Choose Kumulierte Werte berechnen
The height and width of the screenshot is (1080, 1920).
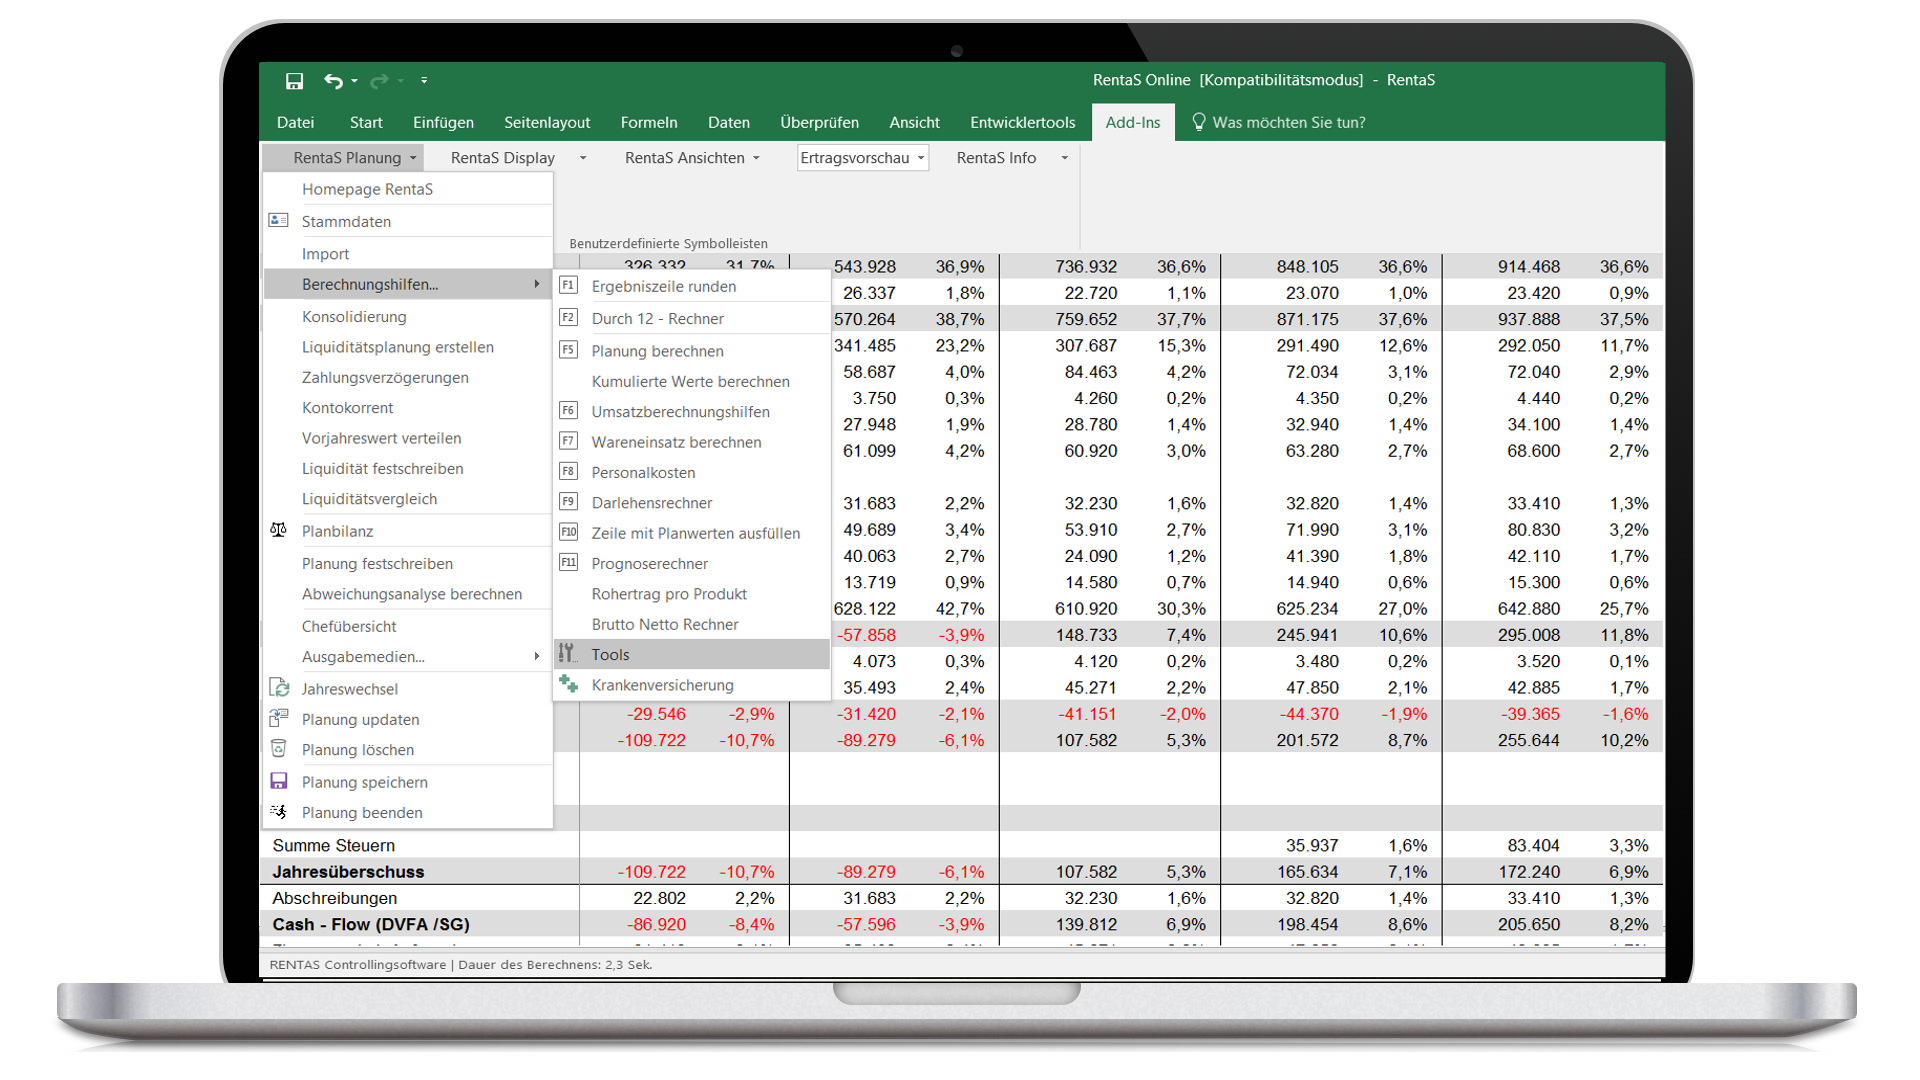[692, 381]
